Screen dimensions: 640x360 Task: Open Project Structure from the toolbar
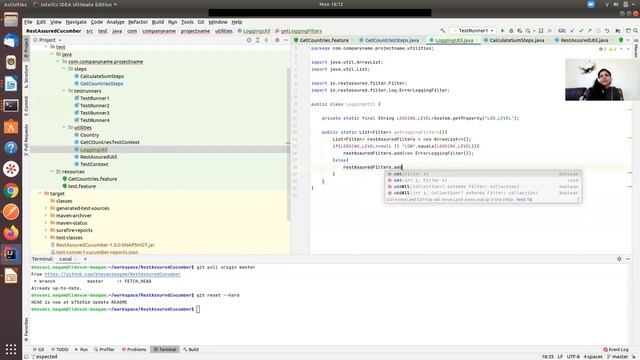coord(618,31)
